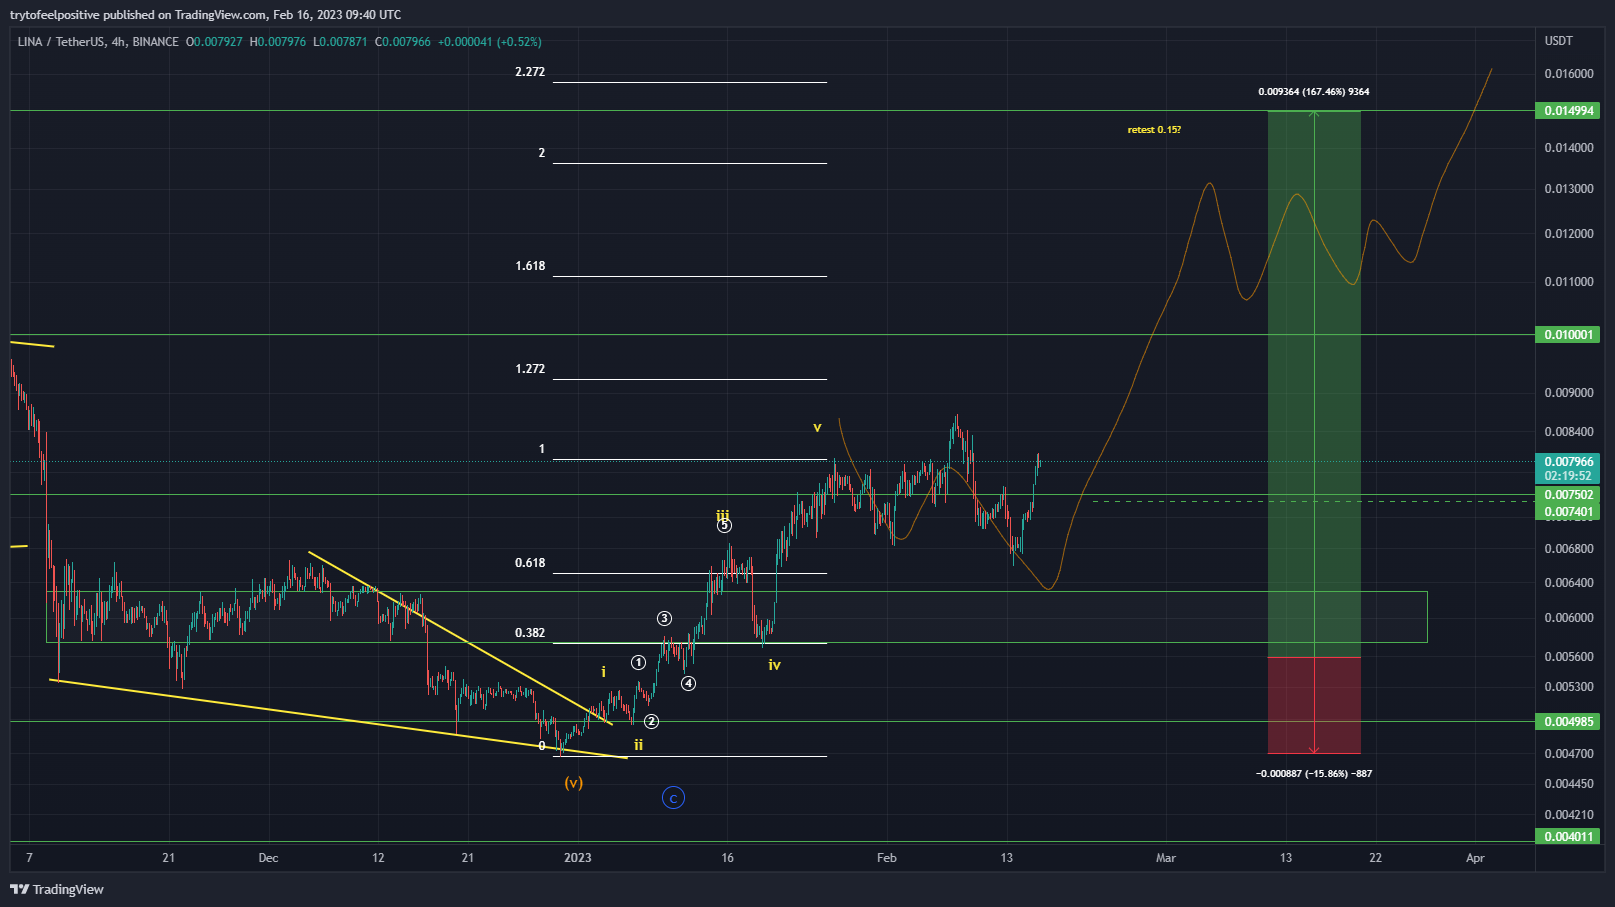The height and width of the screenshot is (907, 1615).
Task: Click the 'Mar' date on time axis
Action: click(x=1166, y=858)
